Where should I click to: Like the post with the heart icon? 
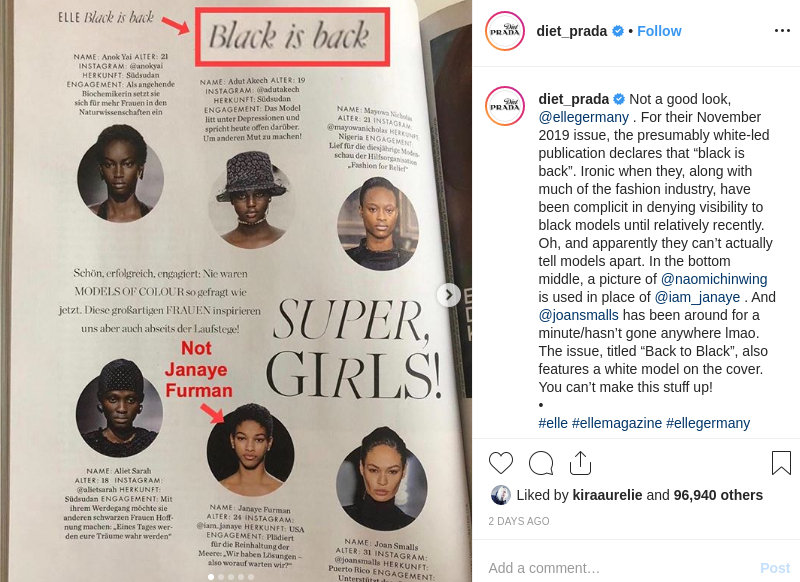pos(501,463)
